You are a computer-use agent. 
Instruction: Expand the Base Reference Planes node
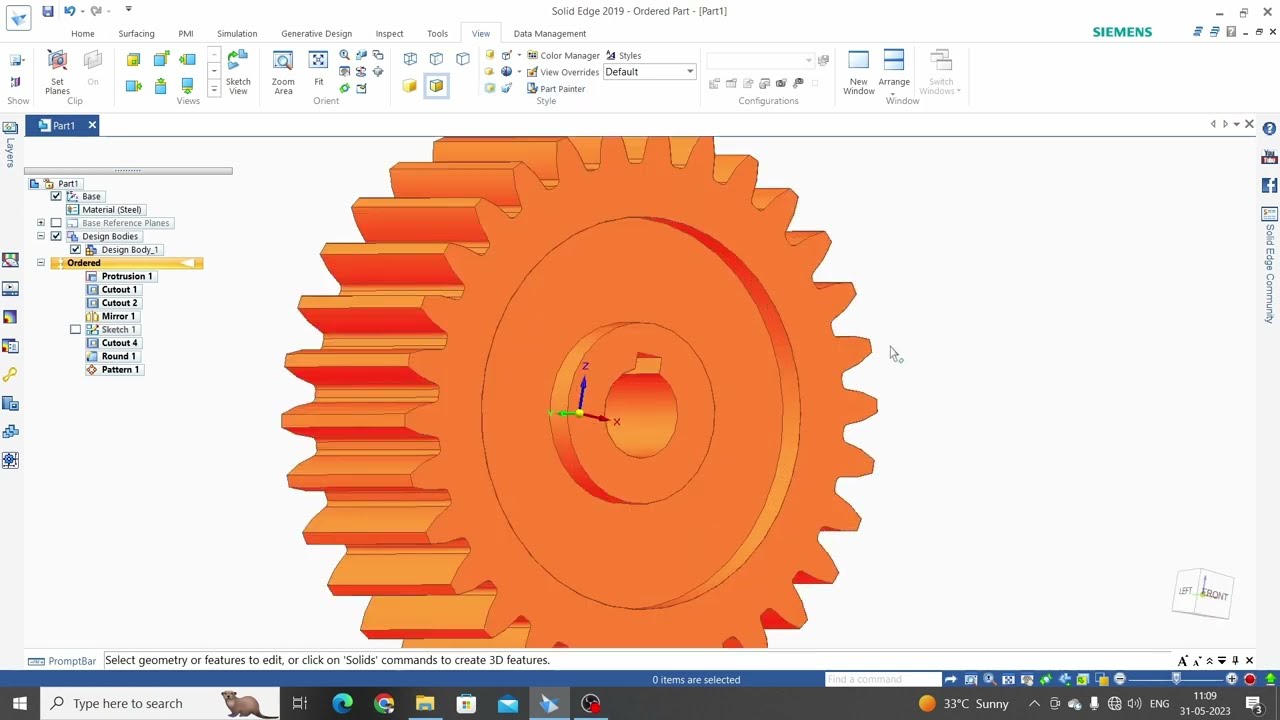point(41,223)
